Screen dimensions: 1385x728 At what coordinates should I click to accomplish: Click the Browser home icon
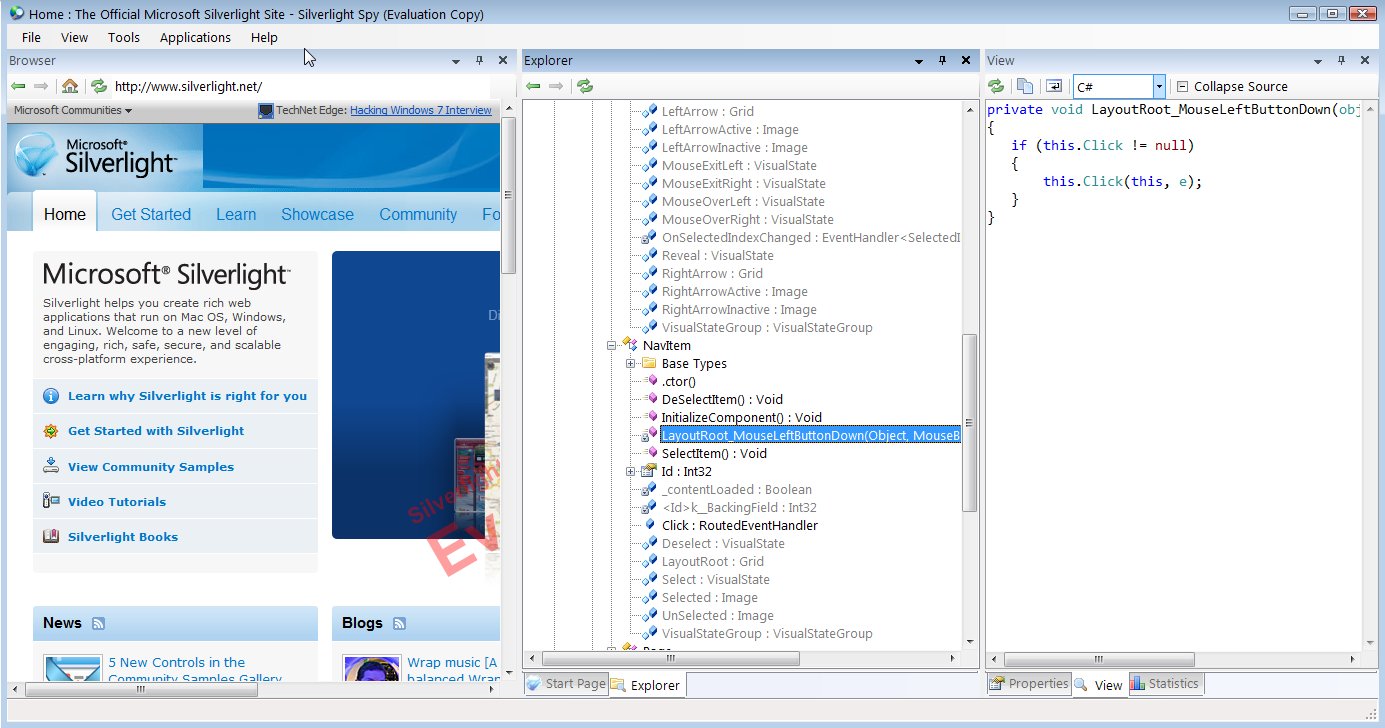pyautogui.click(x=70, y=86)
